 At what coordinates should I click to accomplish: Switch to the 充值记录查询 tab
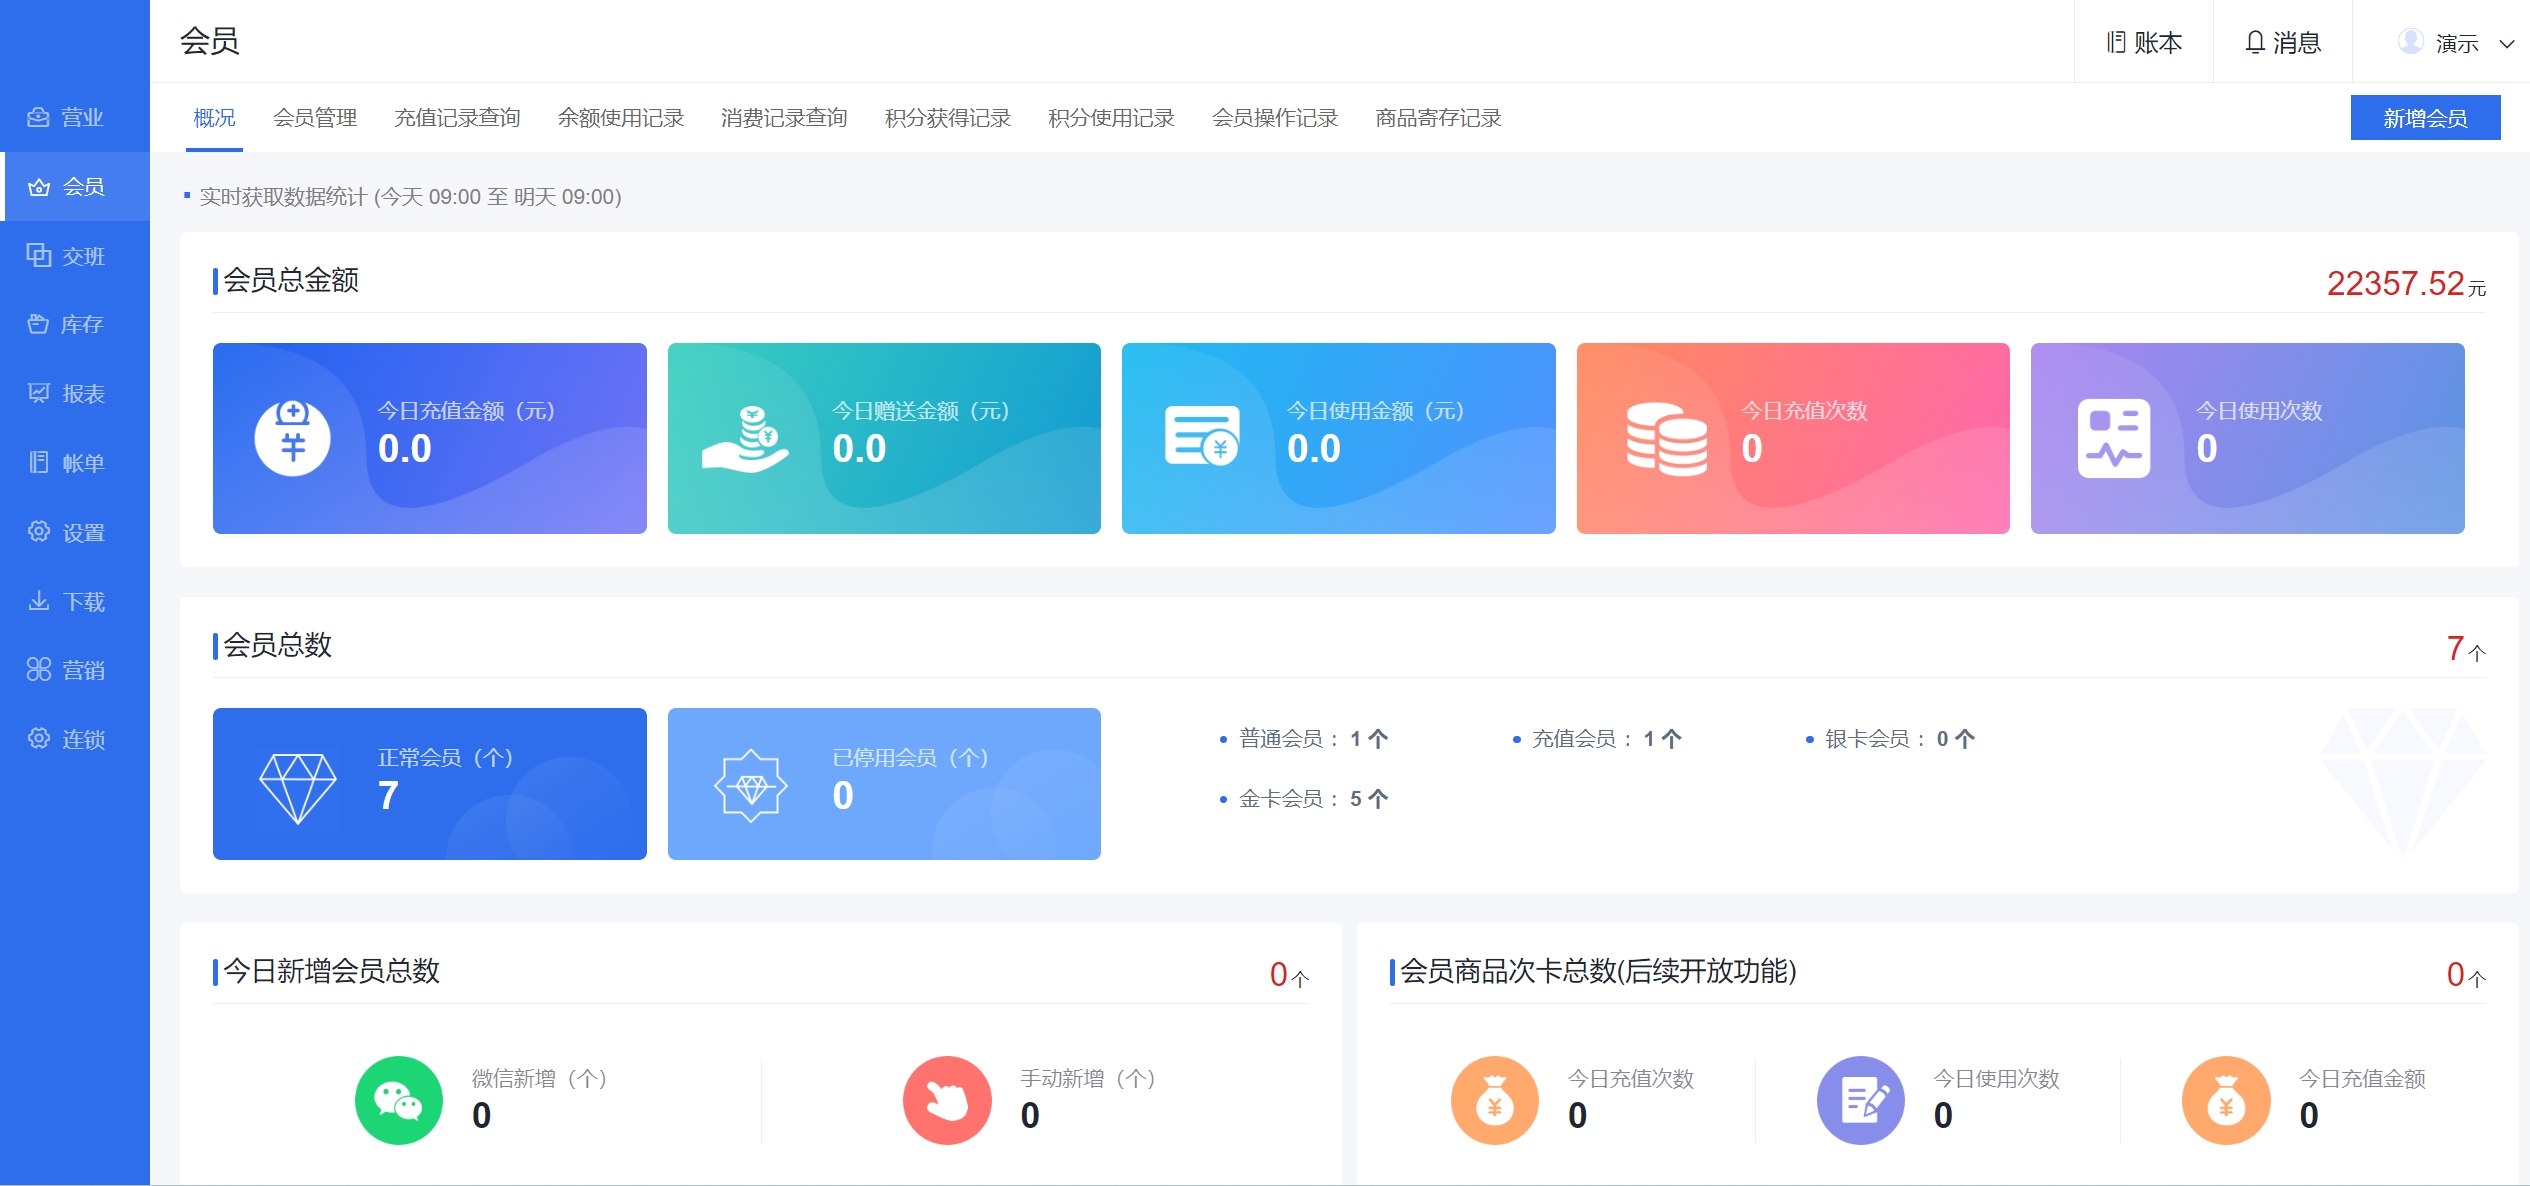[x=457, y=118]
